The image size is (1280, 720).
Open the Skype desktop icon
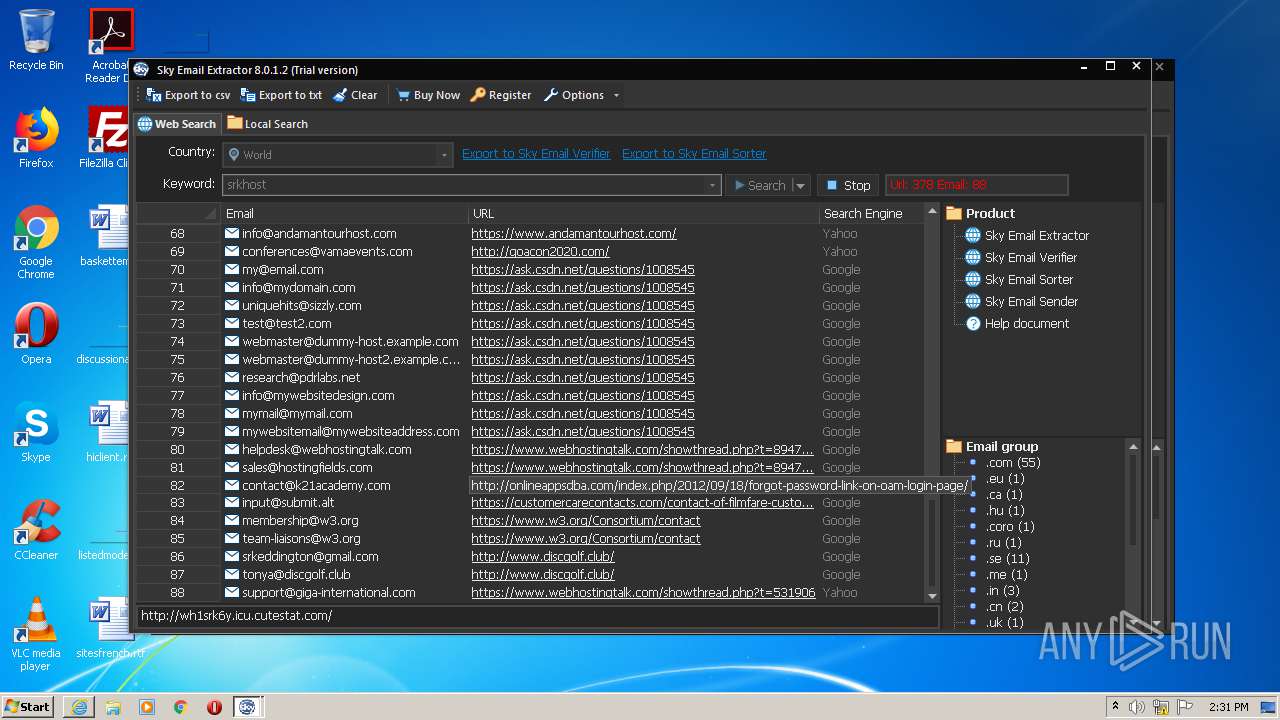[36, 432]
